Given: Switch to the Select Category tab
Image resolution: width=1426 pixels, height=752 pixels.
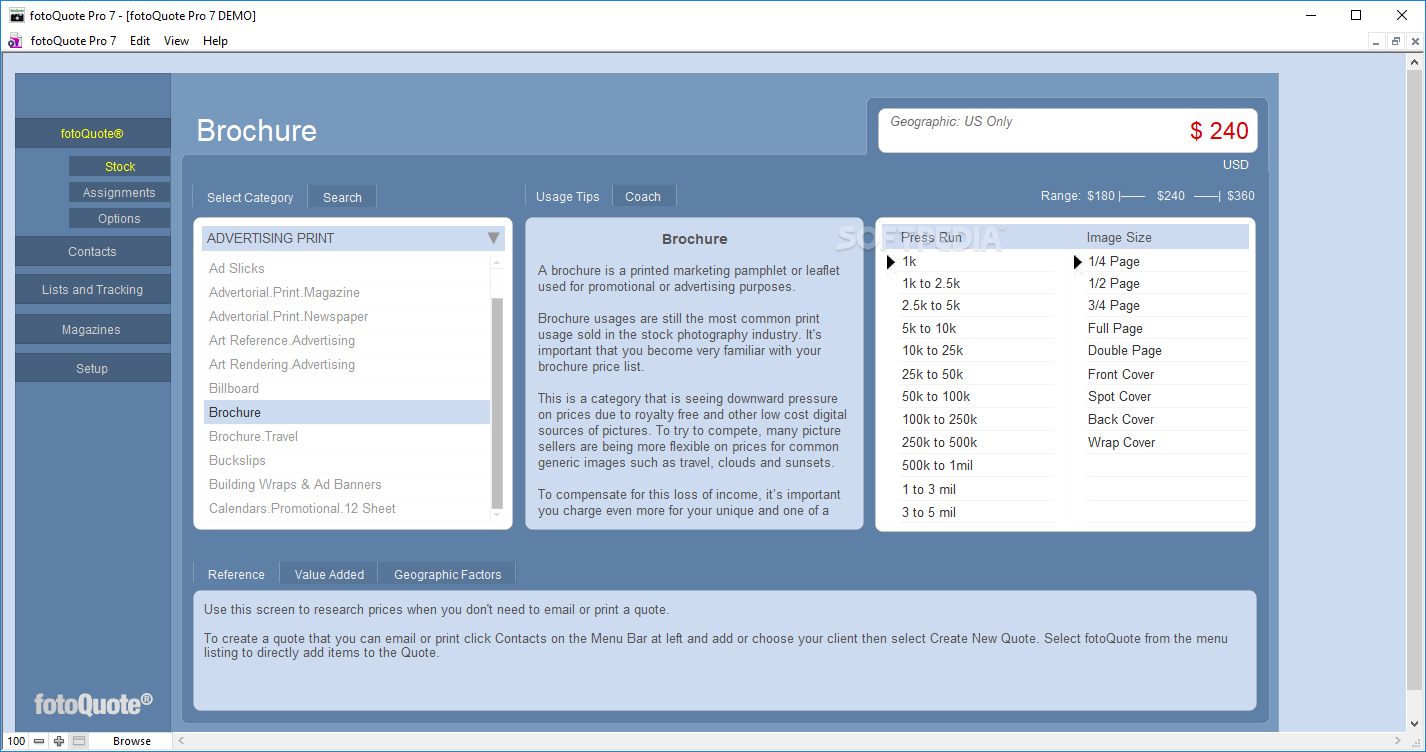Looking at the screenshot, I should coord(250,197).
